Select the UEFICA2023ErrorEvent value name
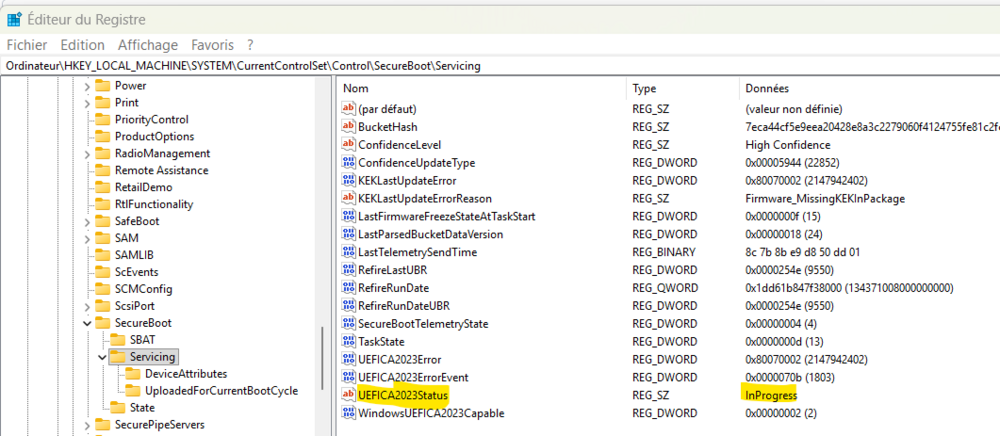The width and height of the screenshot is (1000, 436). click(x=413, y=377)
